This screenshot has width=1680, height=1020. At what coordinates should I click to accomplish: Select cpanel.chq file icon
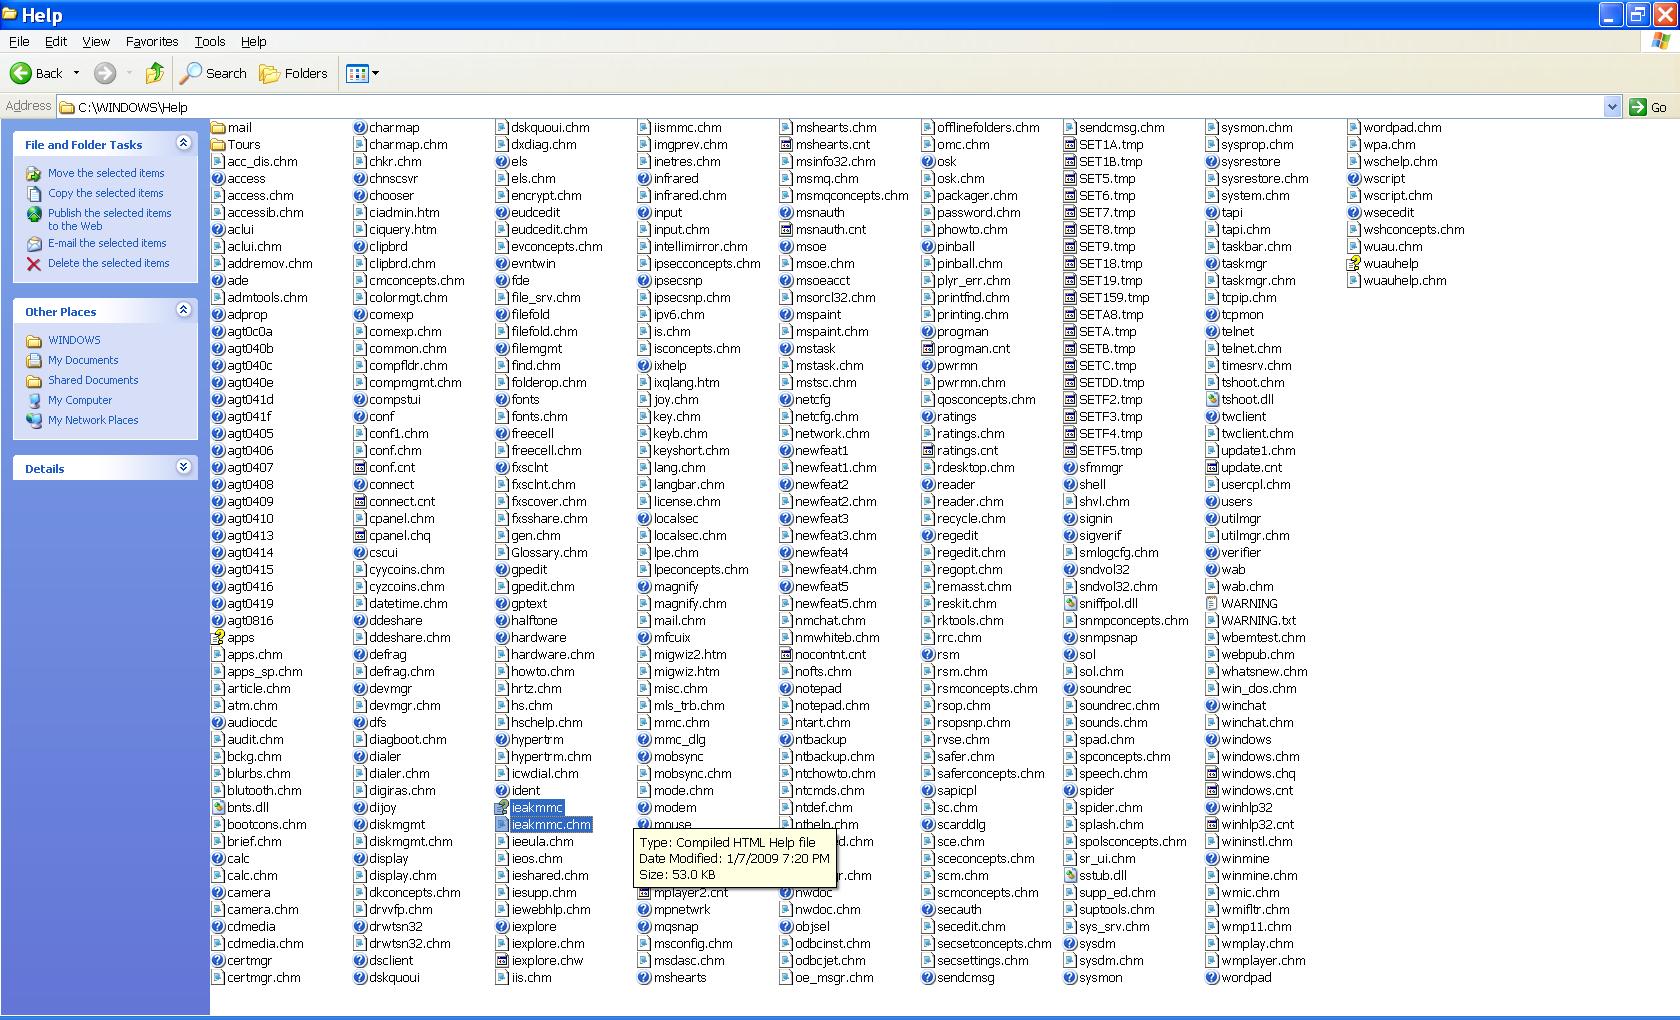(360, 535)
